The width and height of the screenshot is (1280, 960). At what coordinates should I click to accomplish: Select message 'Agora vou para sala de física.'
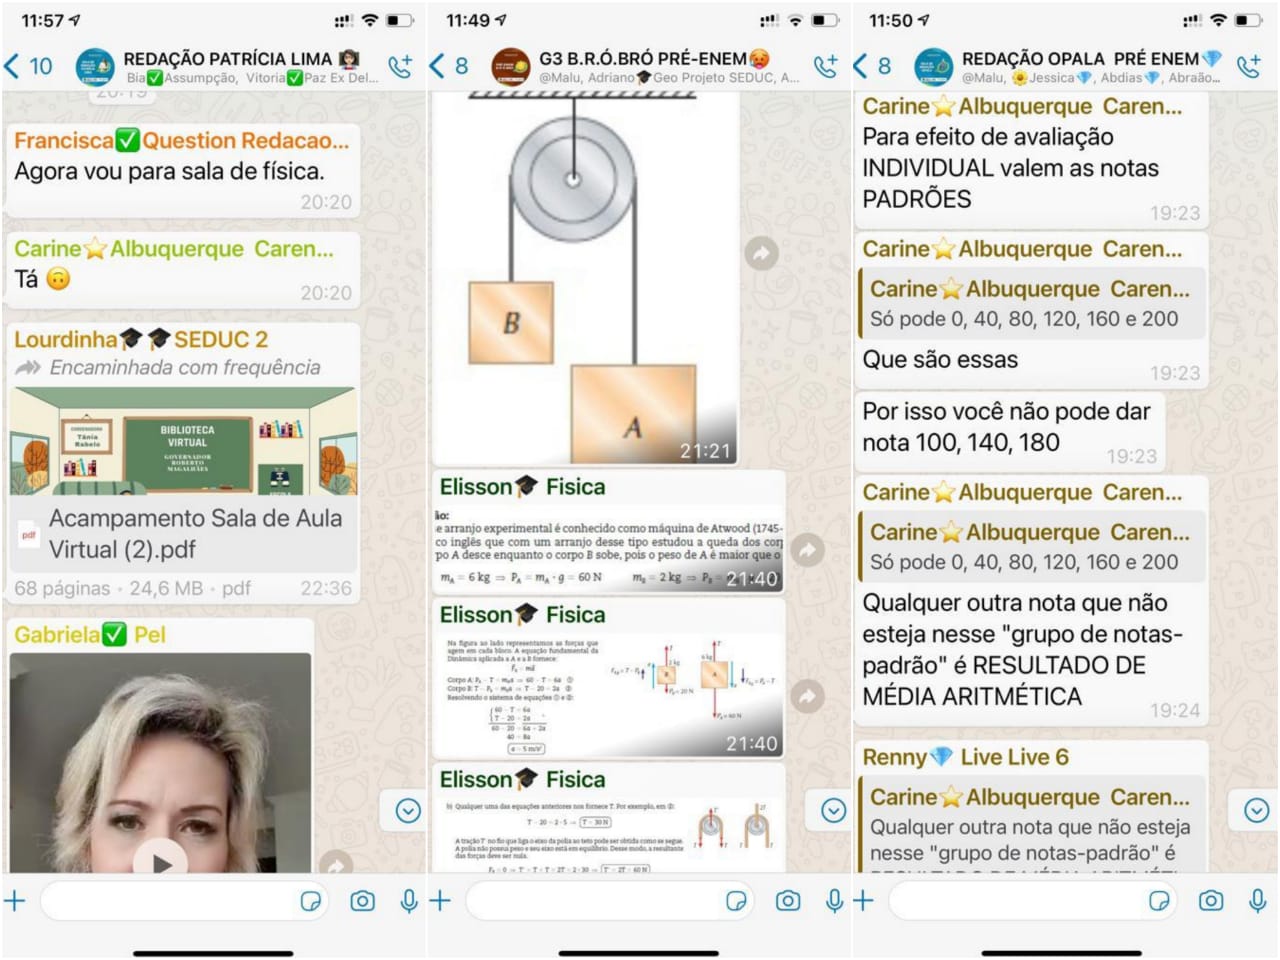(x=169, y=171)
